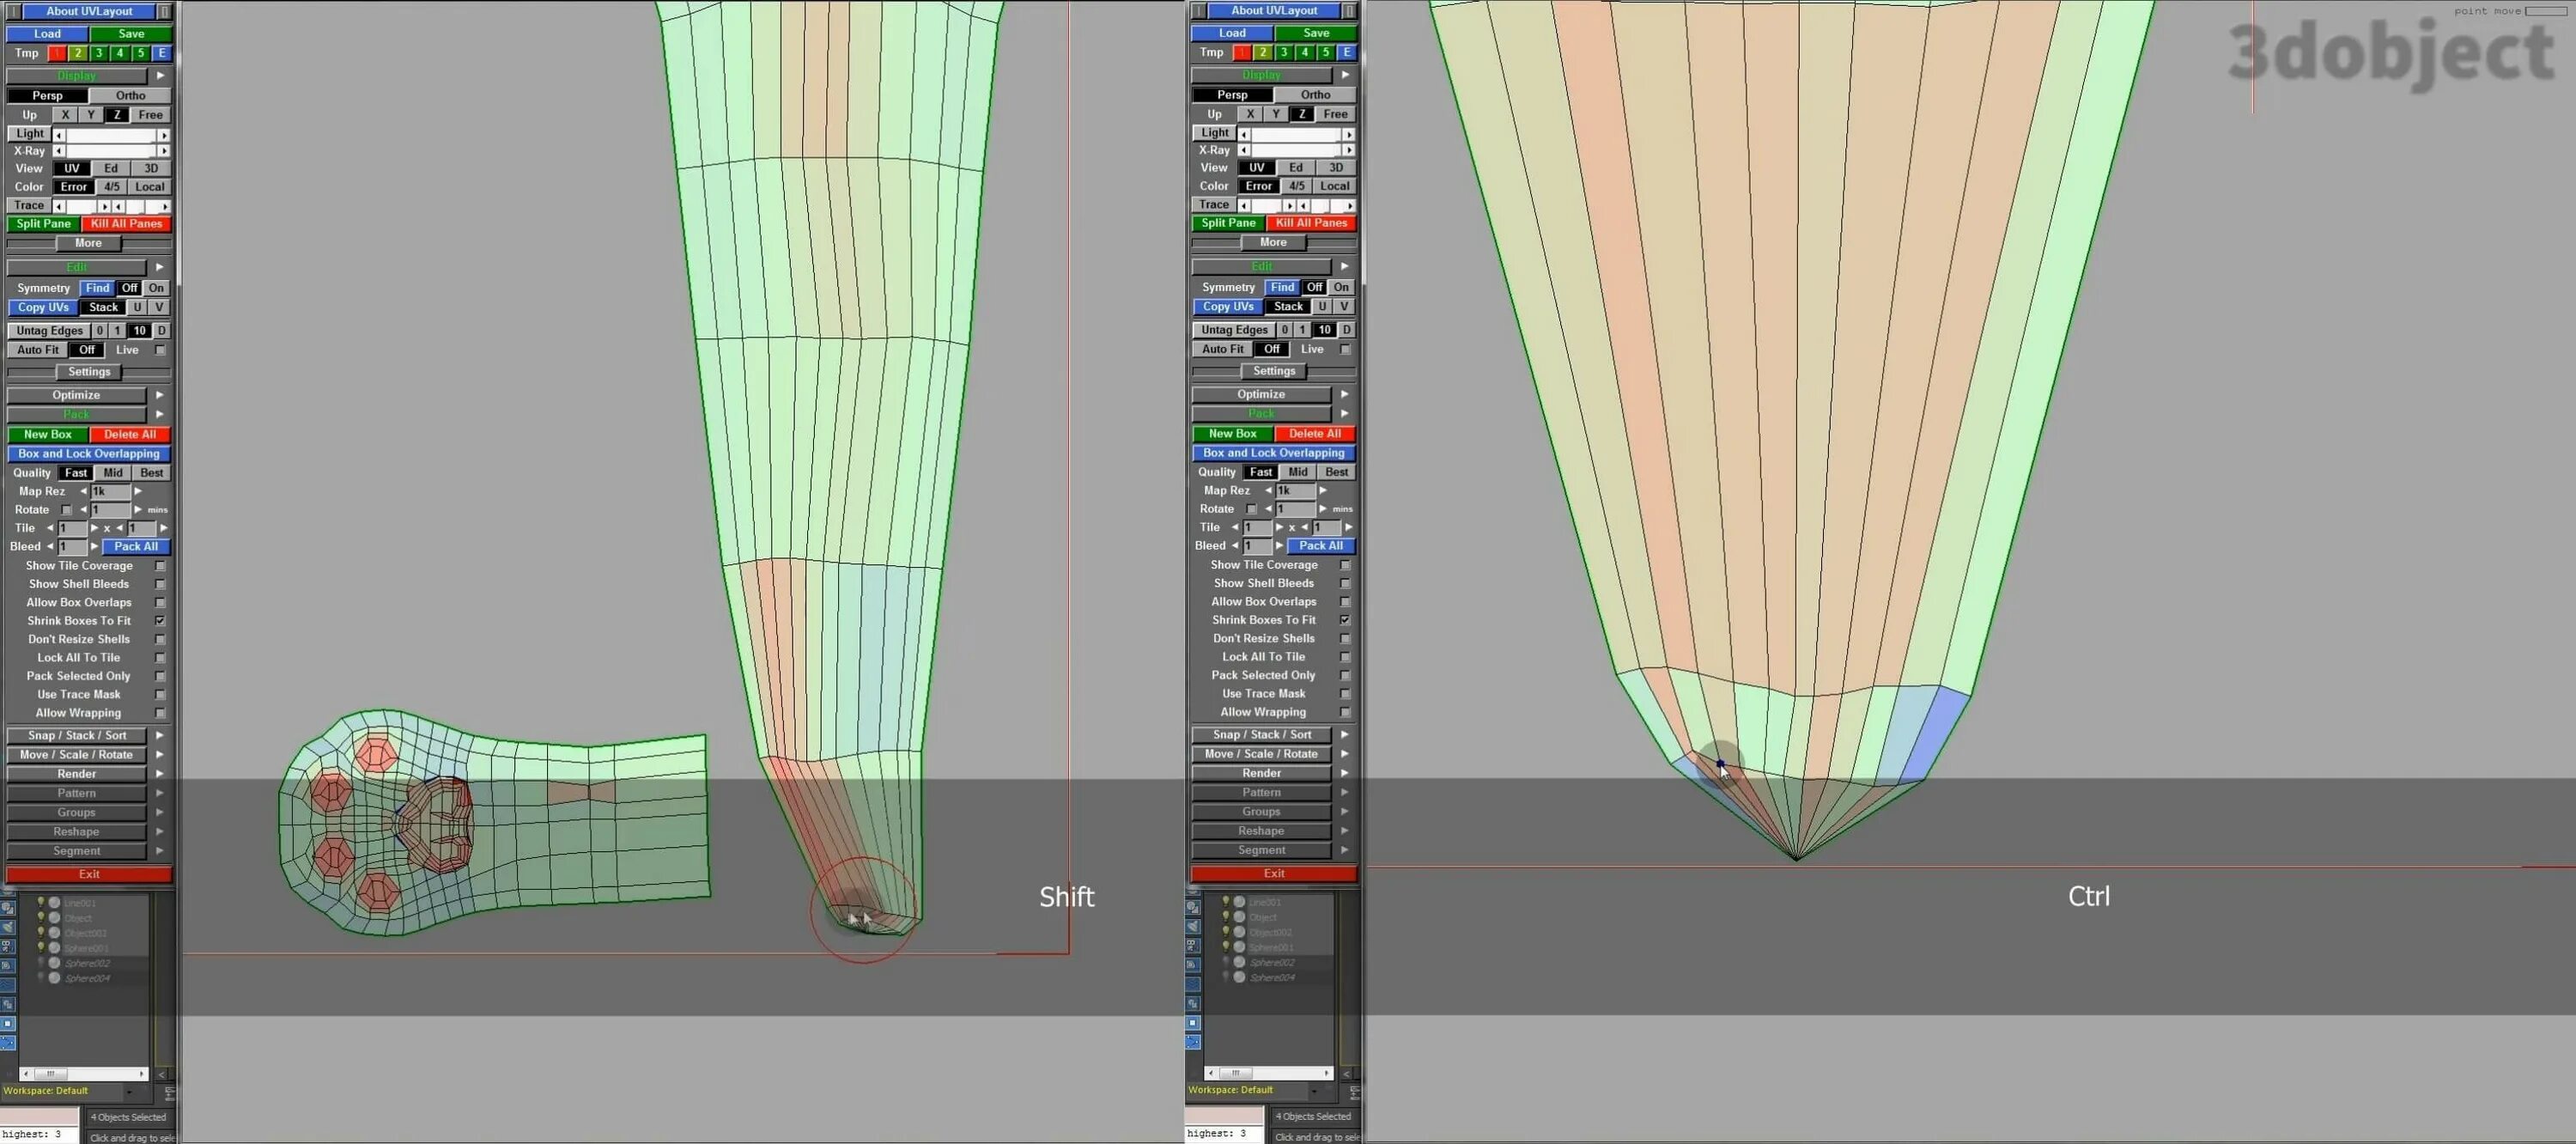Select red Tmp slot 1 in left panel

(57, 53)
